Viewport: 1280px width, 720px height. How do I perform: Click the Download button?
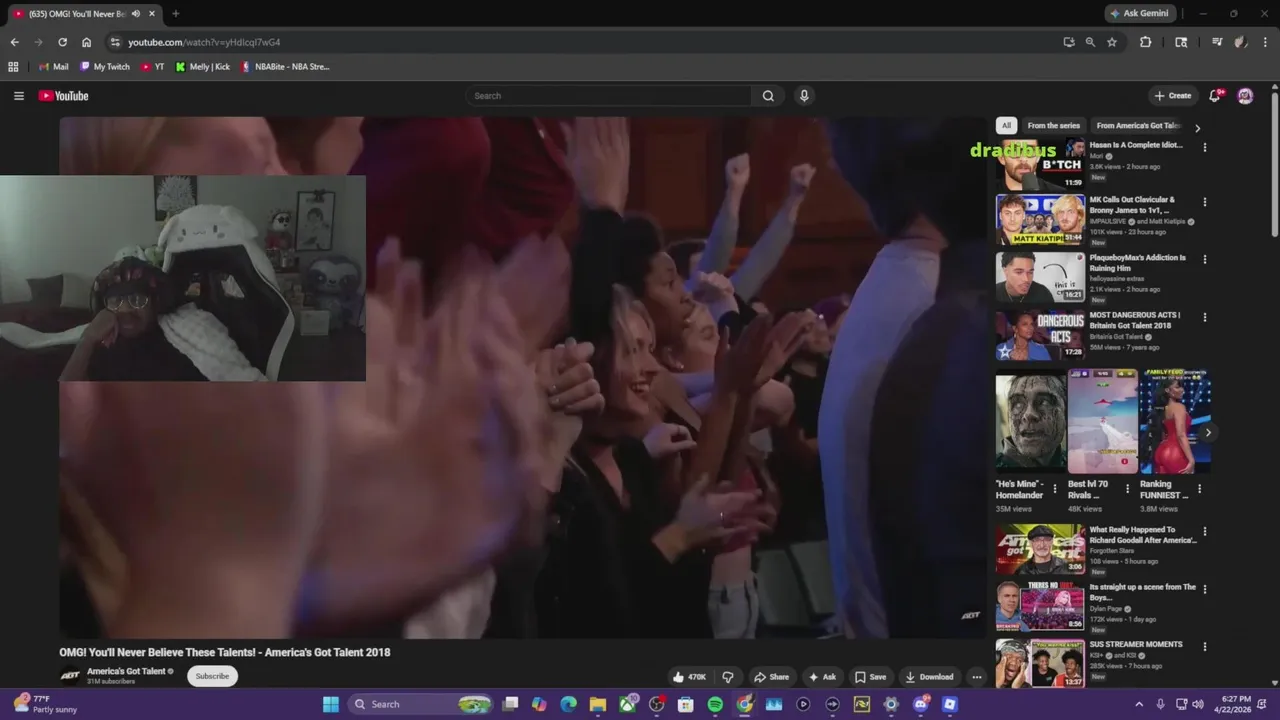(929, 677)
